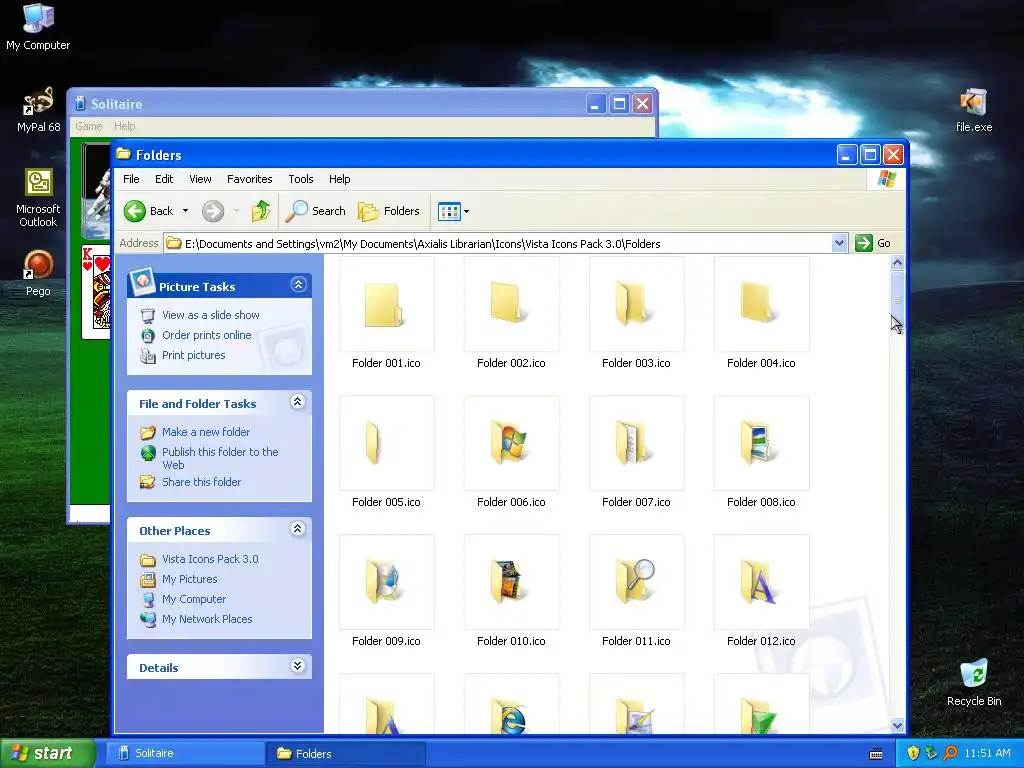Open My Network Places link
This screenshot has height=768, width=1024.
(x=207, y=619)
